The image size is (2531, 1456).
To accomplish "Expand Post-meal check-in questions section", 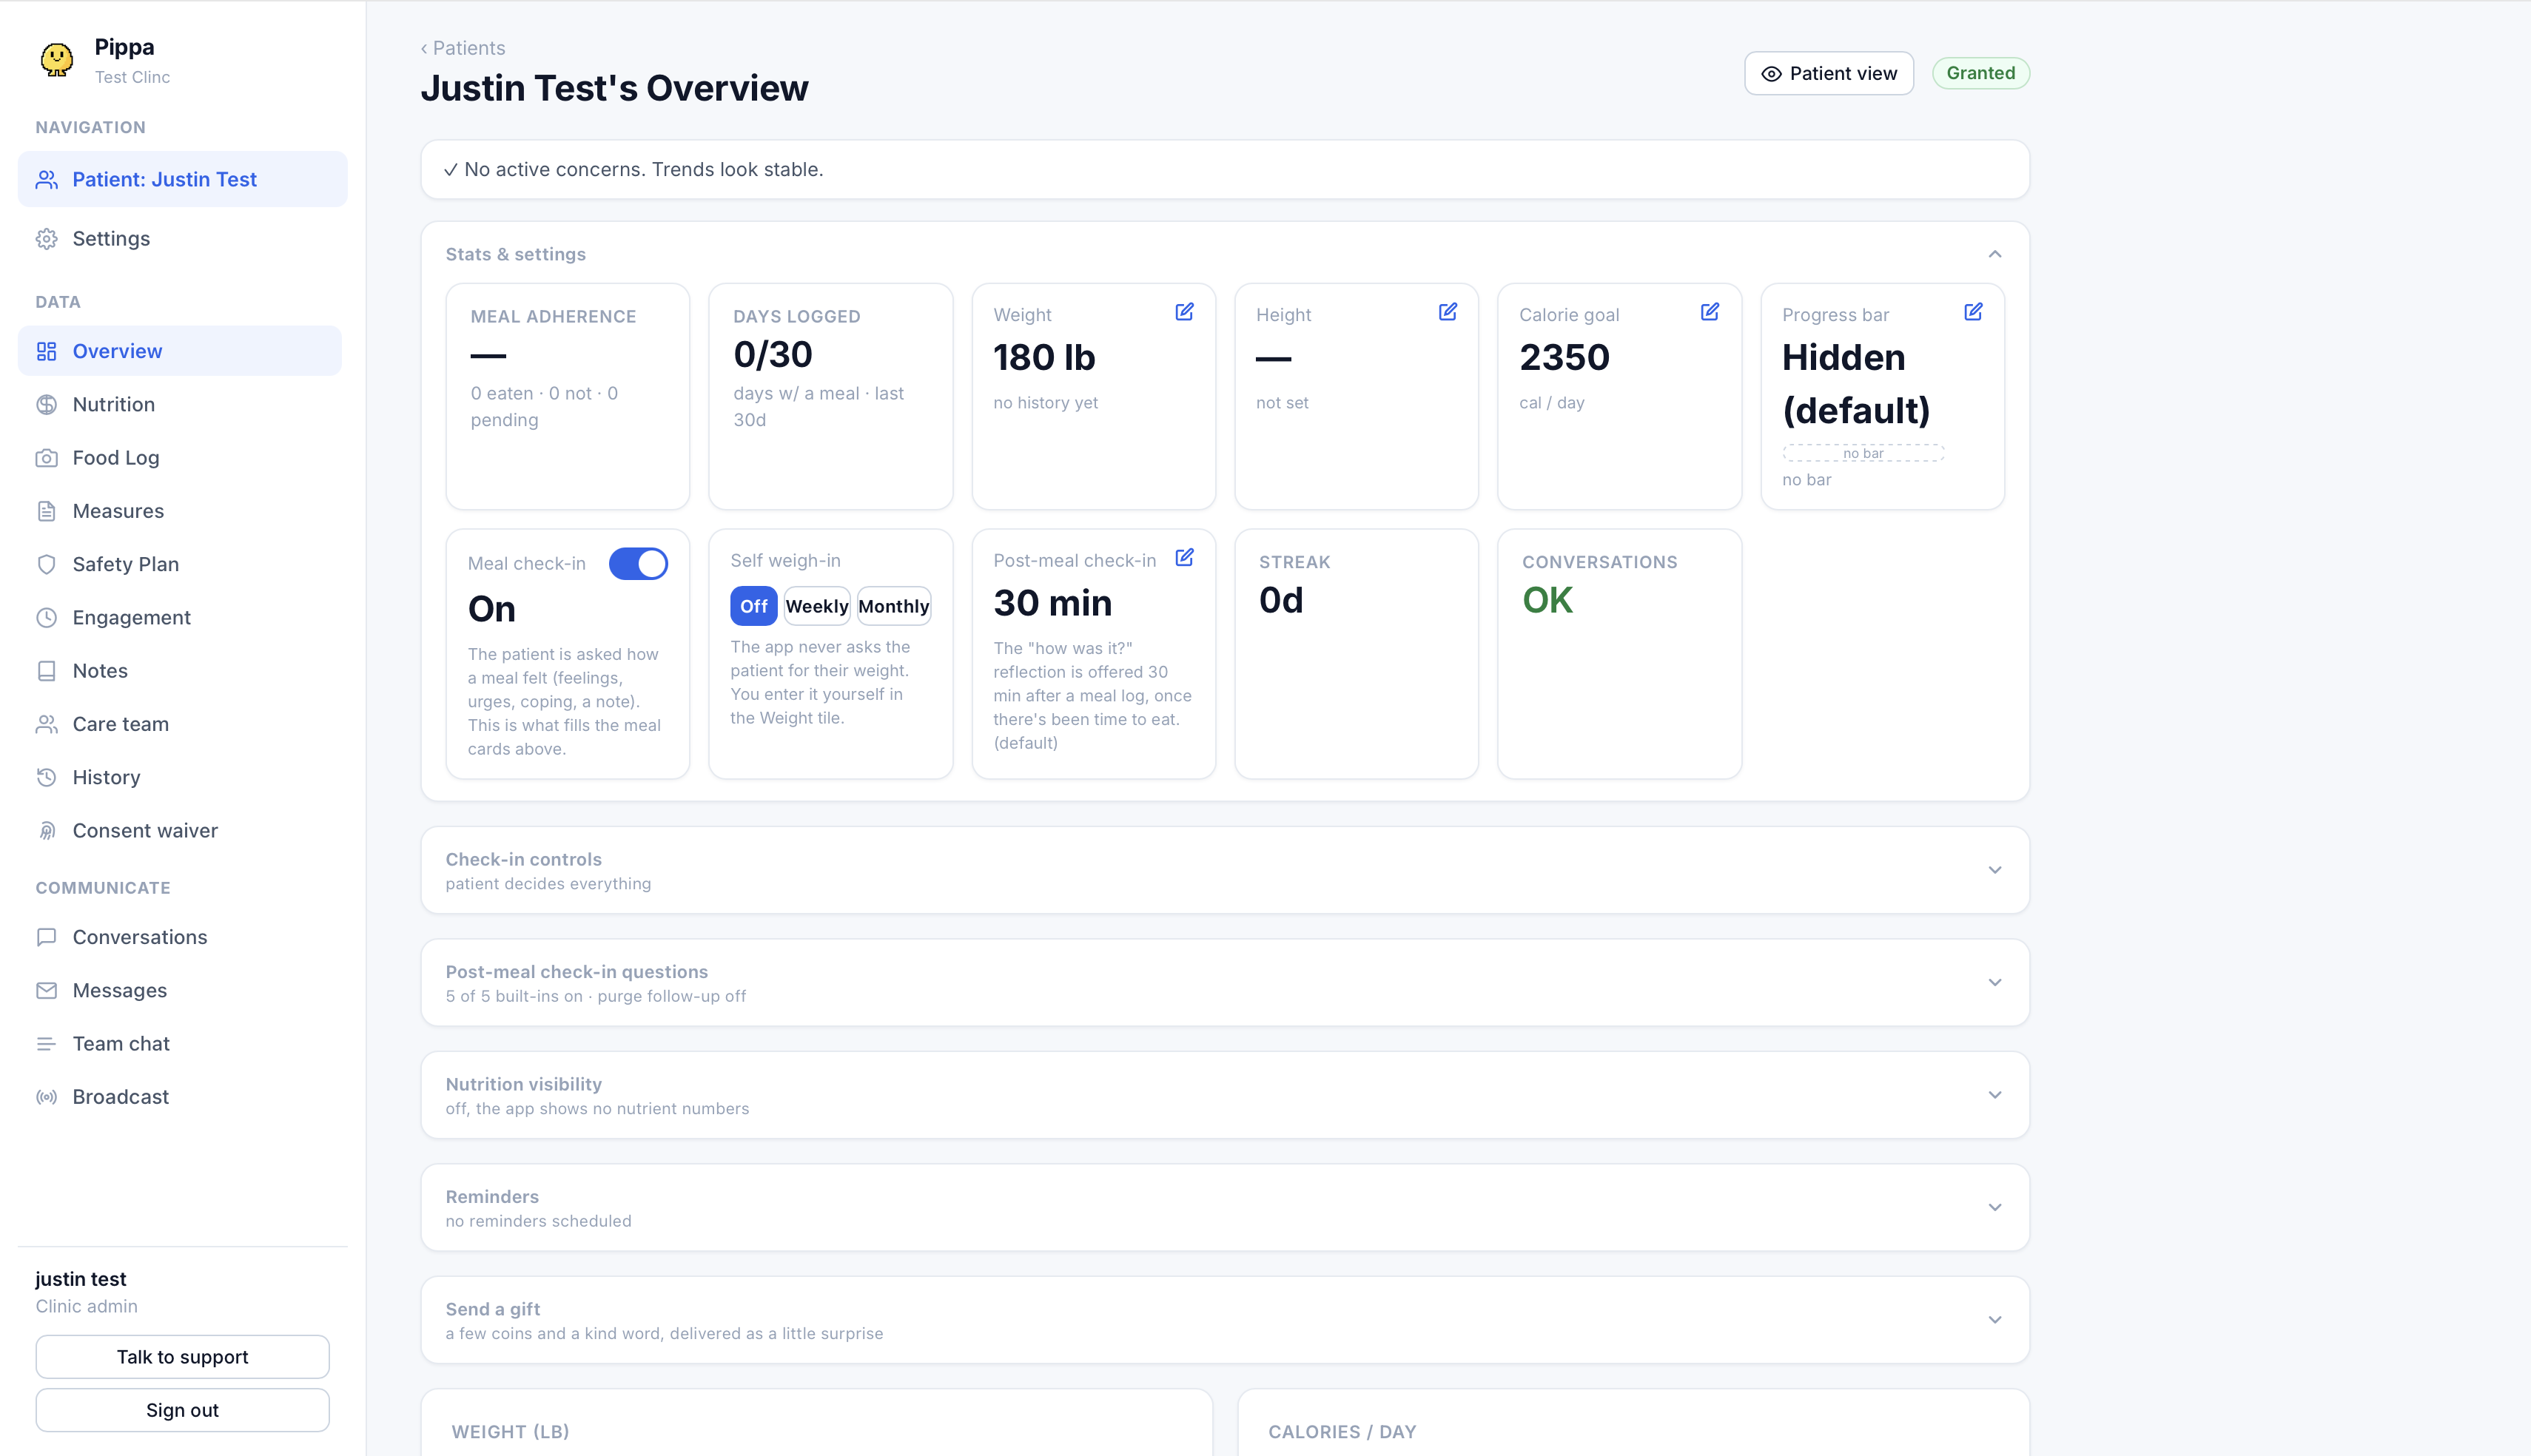I will pyautogui.click(x=1994, y=982).
